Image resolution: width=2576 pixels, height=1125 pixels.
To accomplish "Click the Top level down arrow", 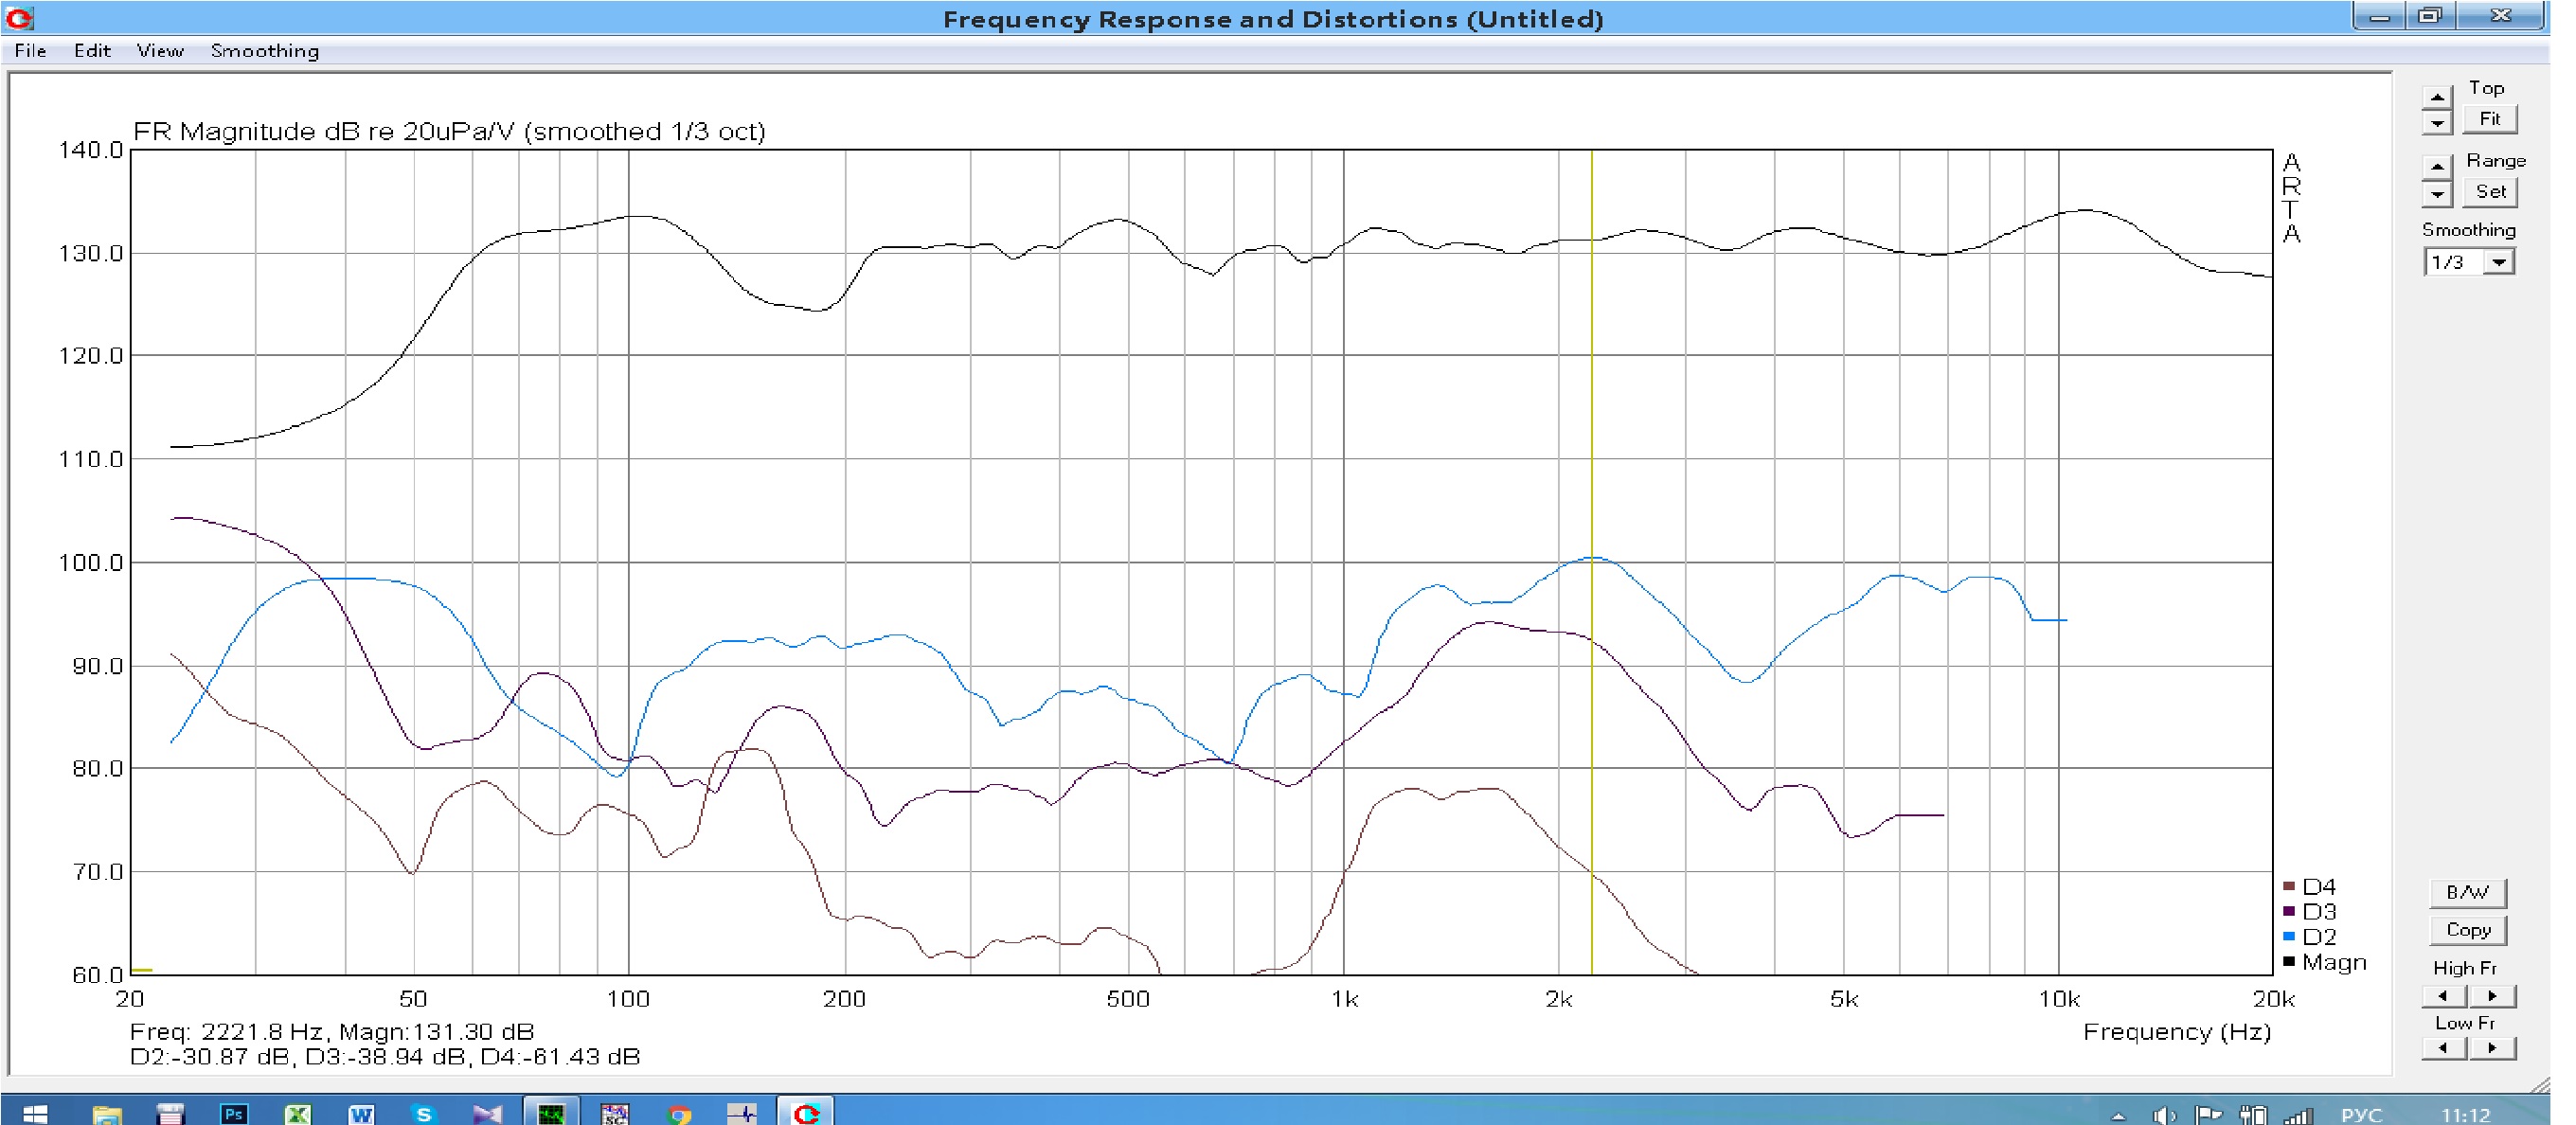I will pyautogui.click(x=2437, y=123).
